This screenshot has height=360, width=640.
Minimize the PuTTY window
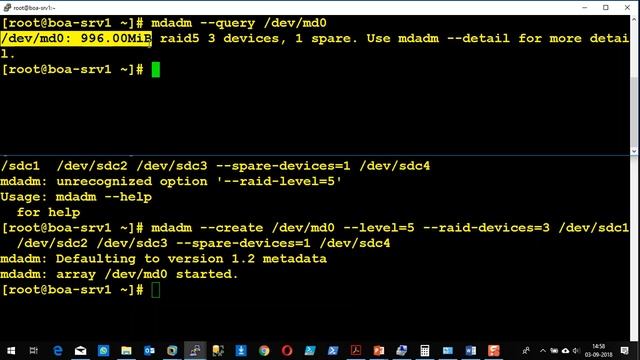584,7
